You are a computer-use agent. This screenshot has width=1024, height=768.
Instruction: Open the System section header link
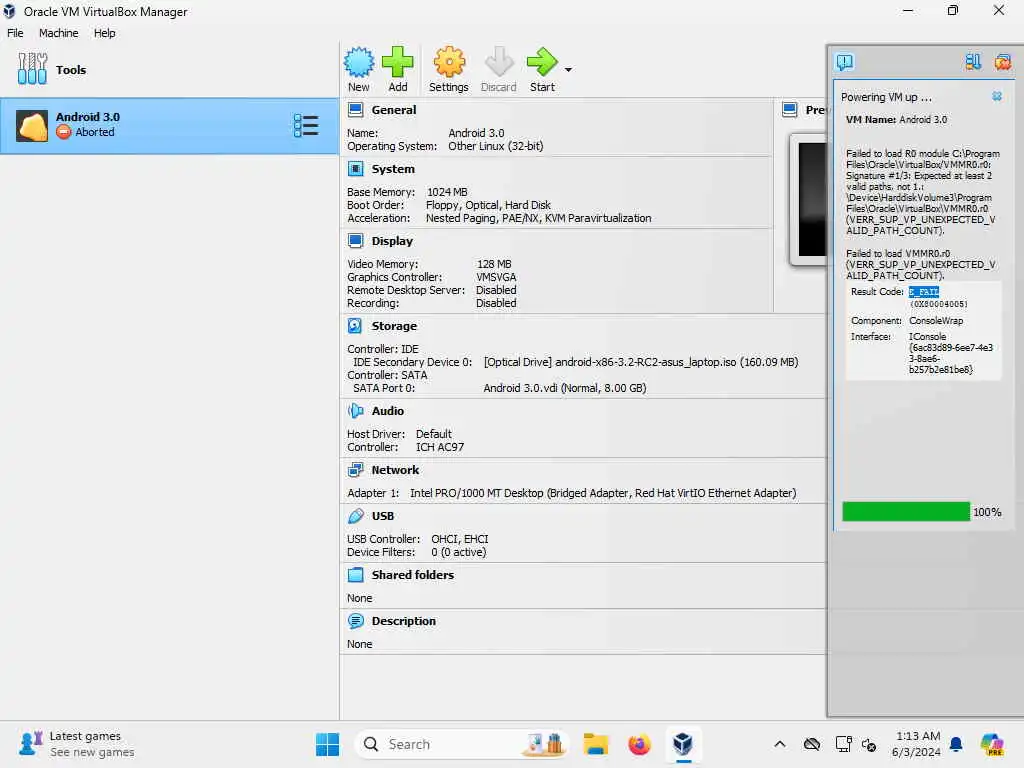pyautogui.click(x=393, y=169)
